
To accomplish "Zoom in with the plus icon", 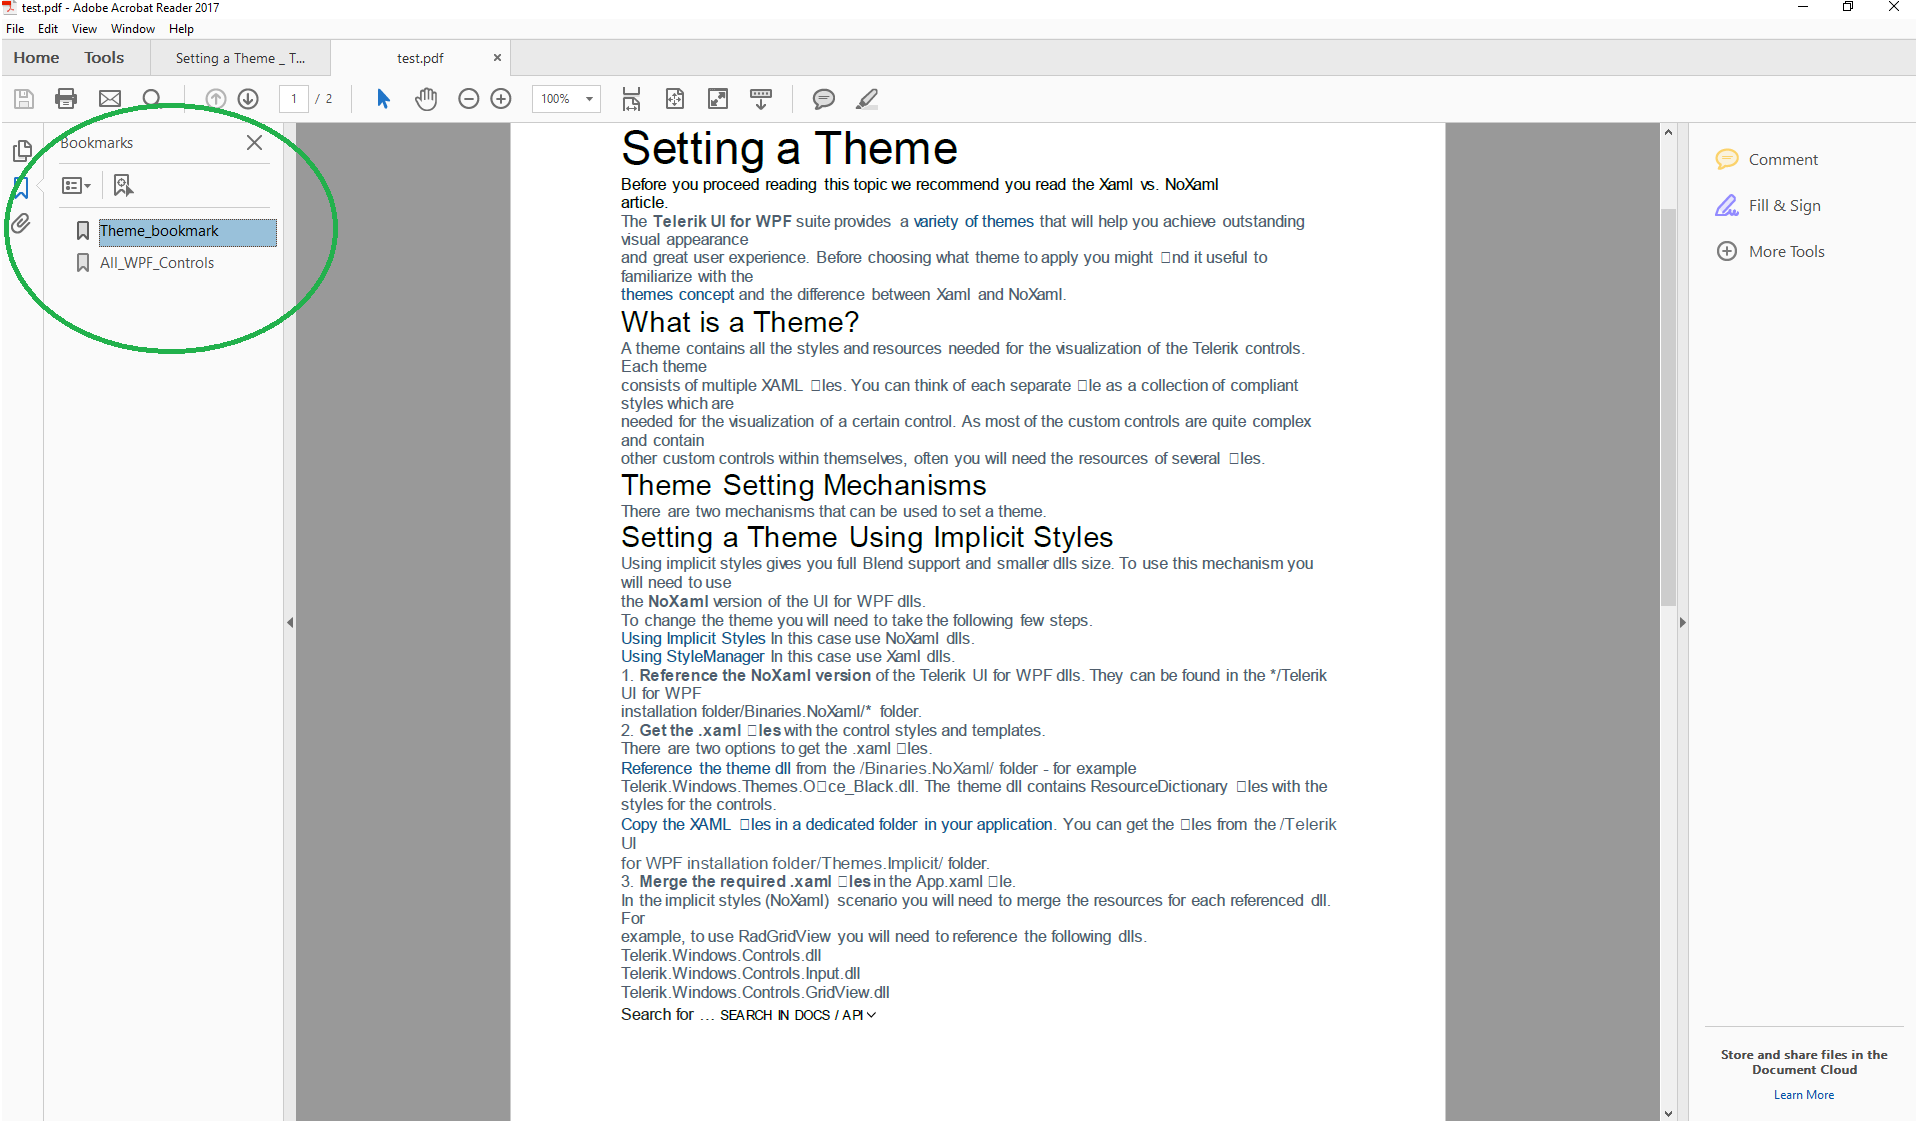I will [501, 99].
